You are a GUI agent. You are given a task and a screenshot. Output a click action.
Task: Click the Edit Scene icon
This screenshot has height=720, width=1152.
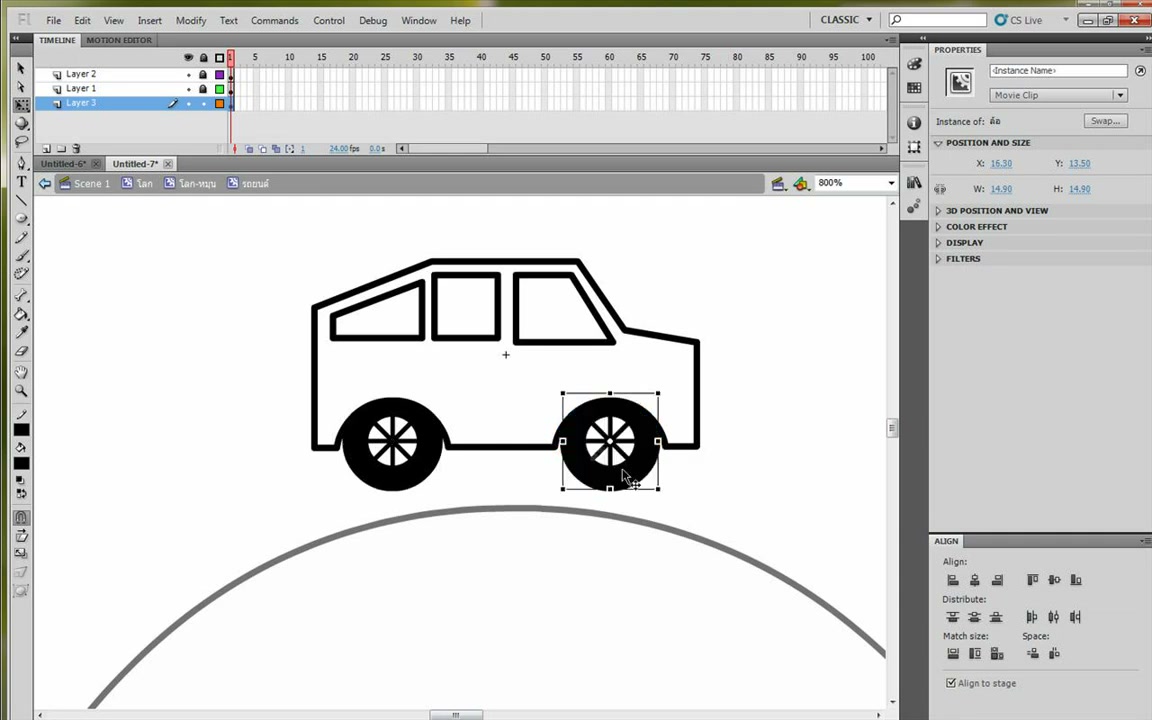point(778,184)
